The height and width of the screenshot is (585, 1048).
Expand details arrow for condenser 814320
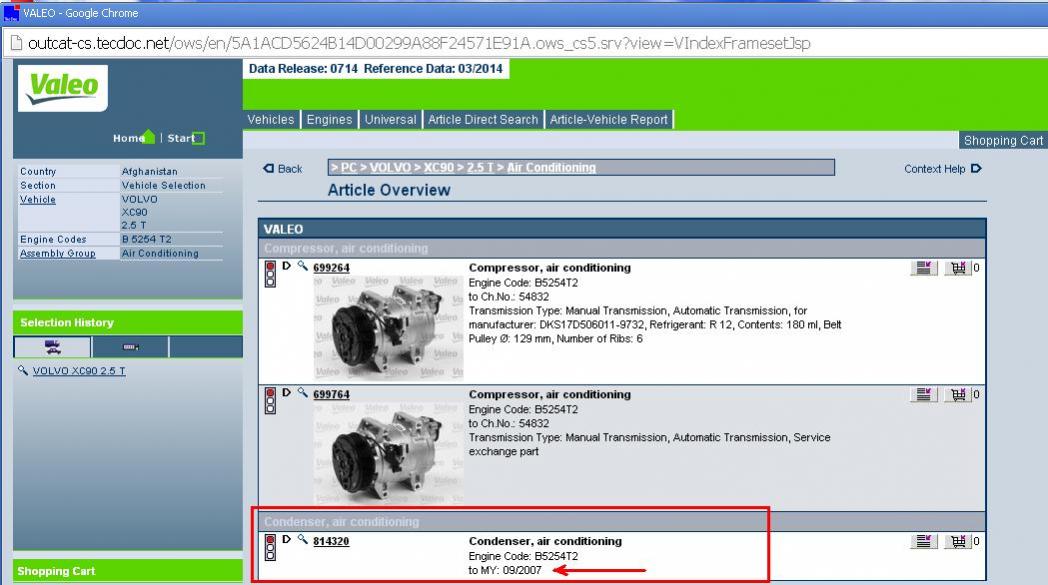coord(287,539)
